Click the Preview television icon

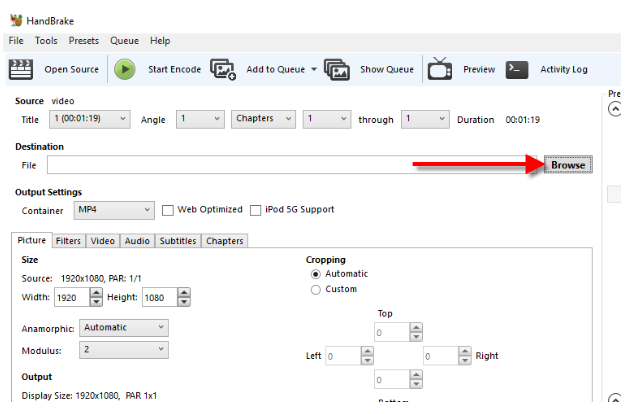click(x=439, y=69)
